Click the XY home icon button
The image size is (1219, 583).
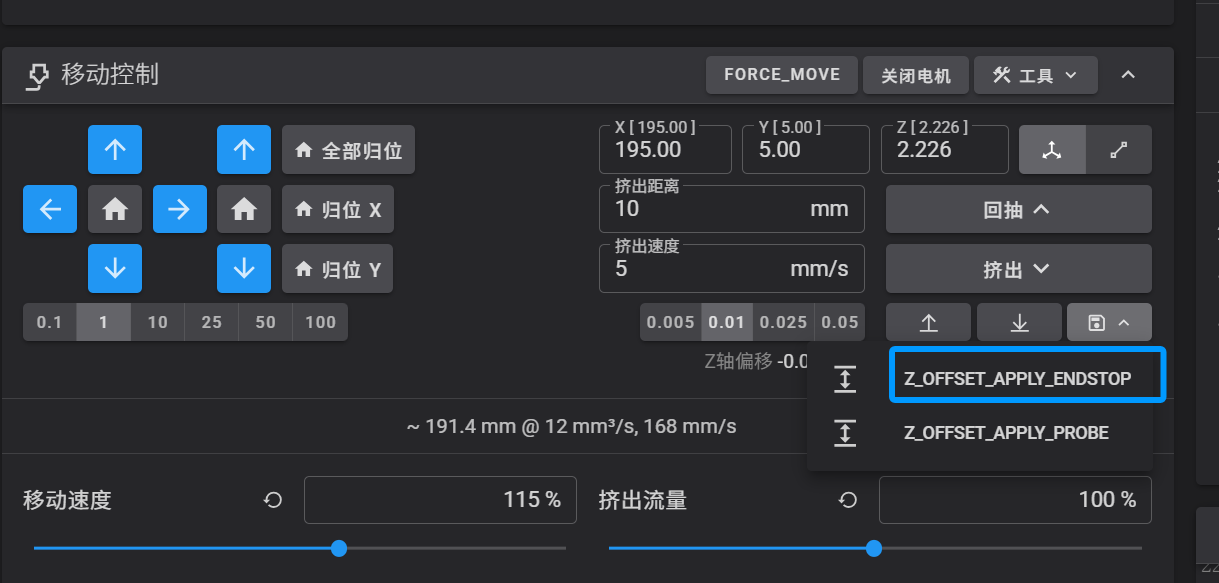click(115, 209)
